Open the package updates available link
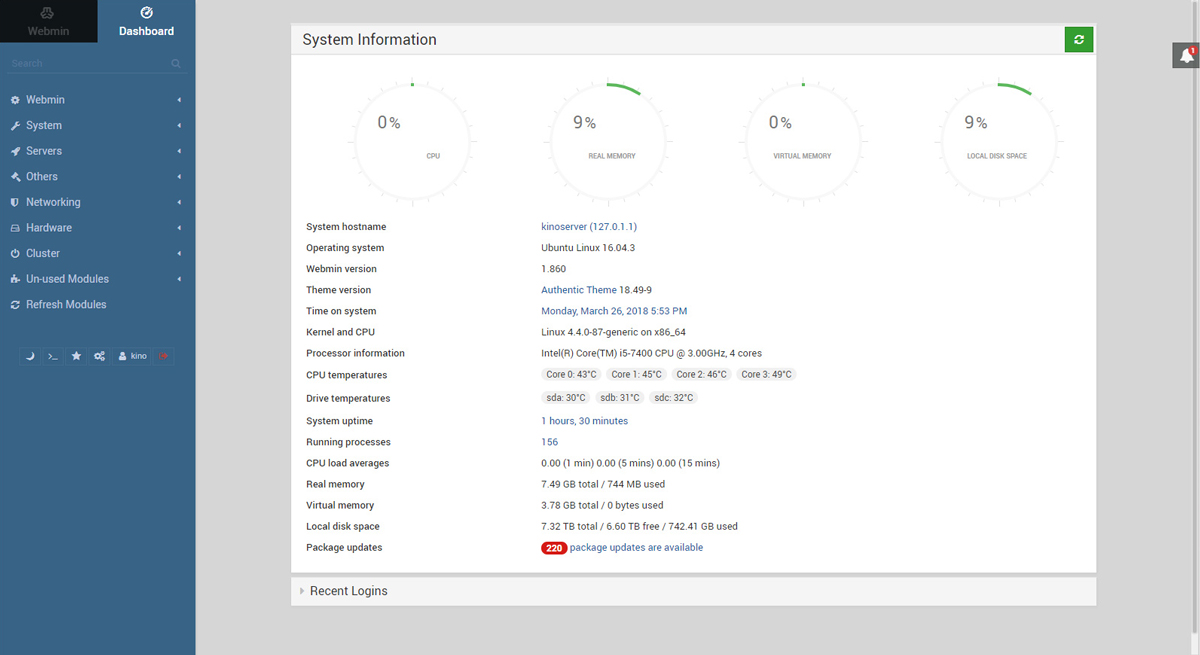This screenshot has height=655, width=1200. [636, 548]
